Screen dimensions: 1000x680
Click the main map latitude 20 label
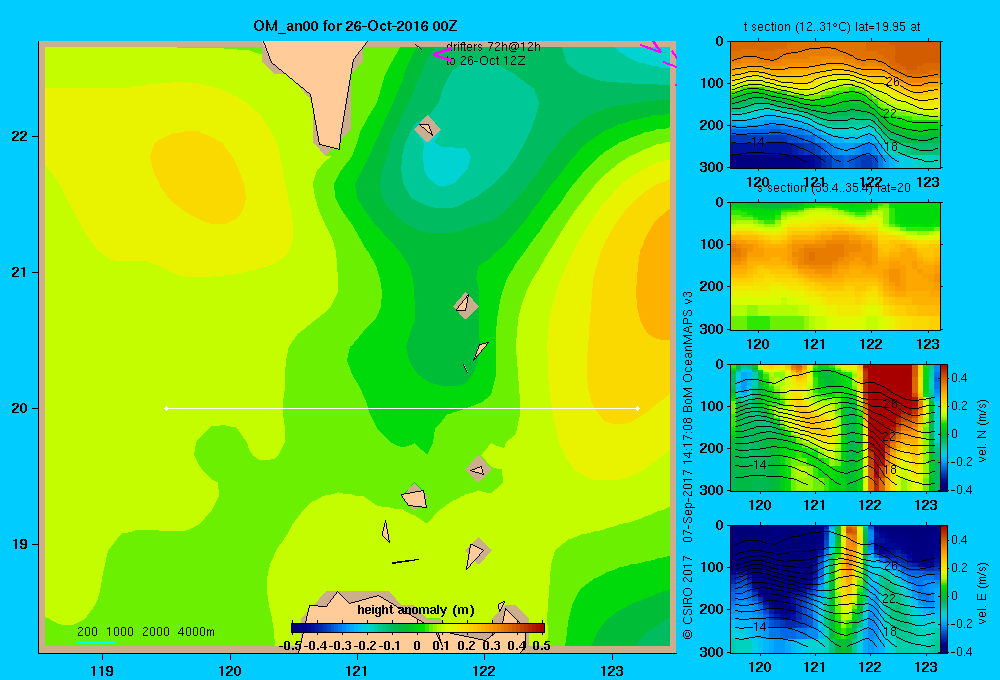point(19,408)
